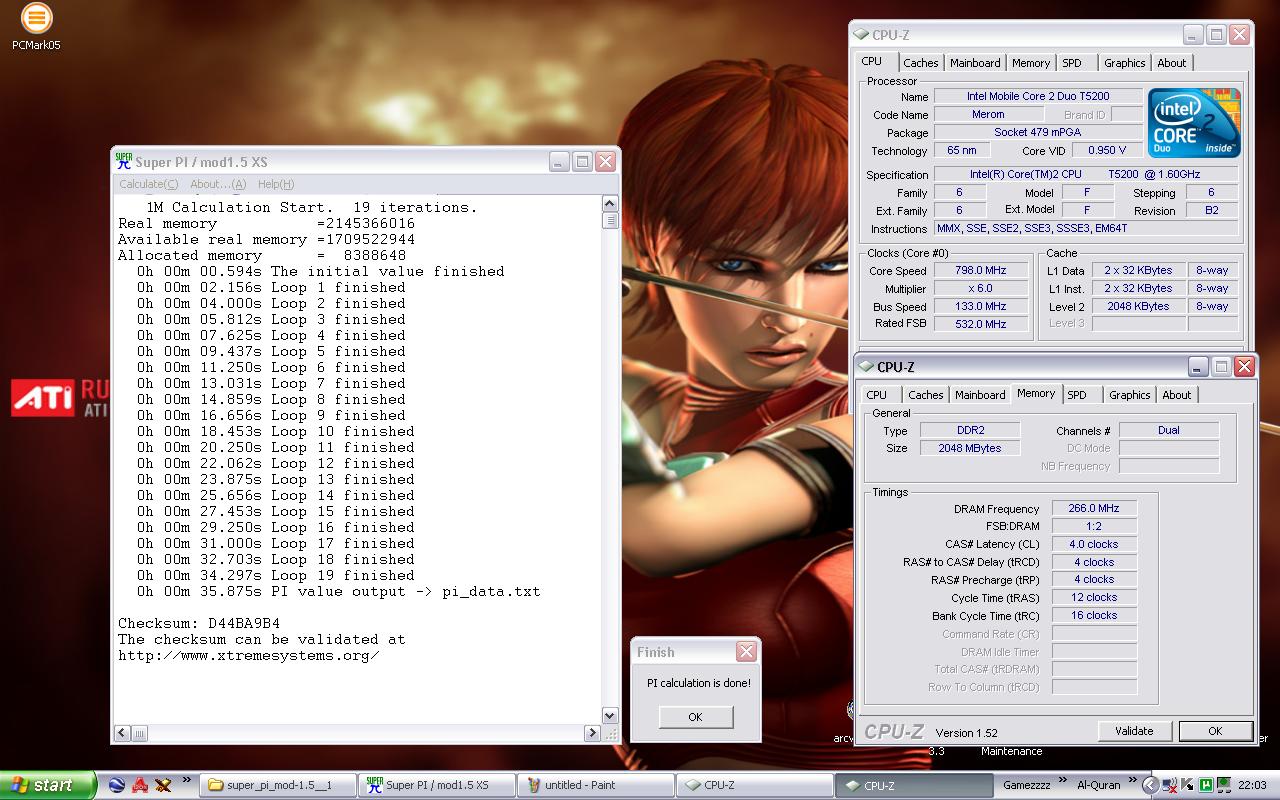
Task: Switch to Mainboard tab in front CPU-Z window
Action: click(x=980, y=395)
